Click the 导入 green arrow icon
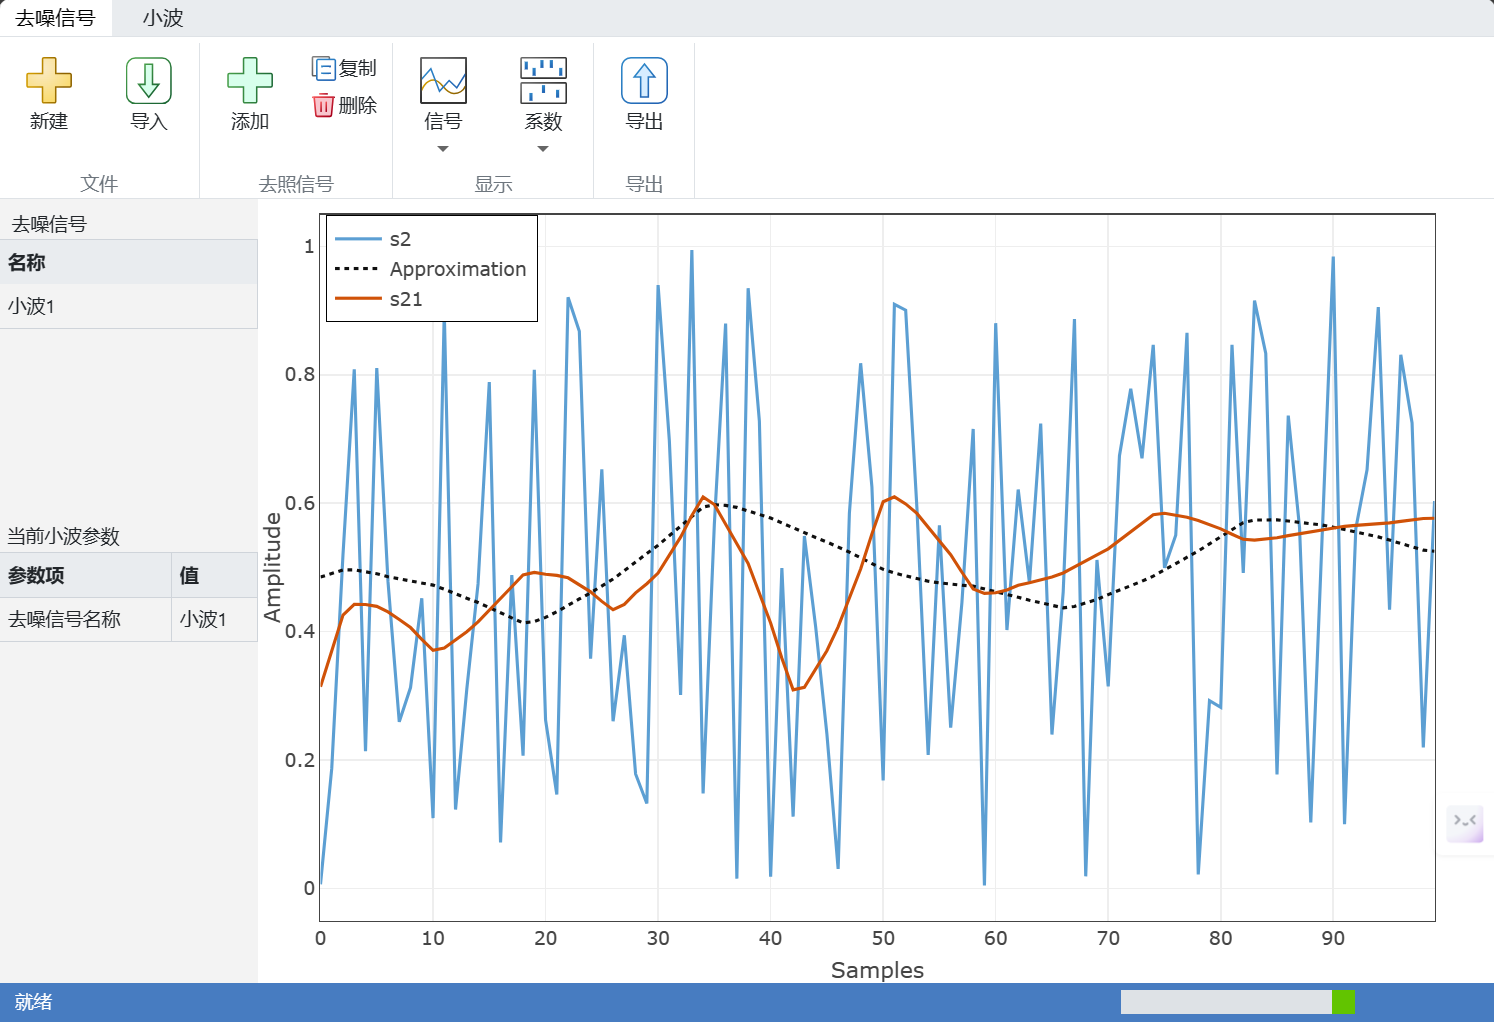Screen dimensions: 1494x1030 (149, 80)
